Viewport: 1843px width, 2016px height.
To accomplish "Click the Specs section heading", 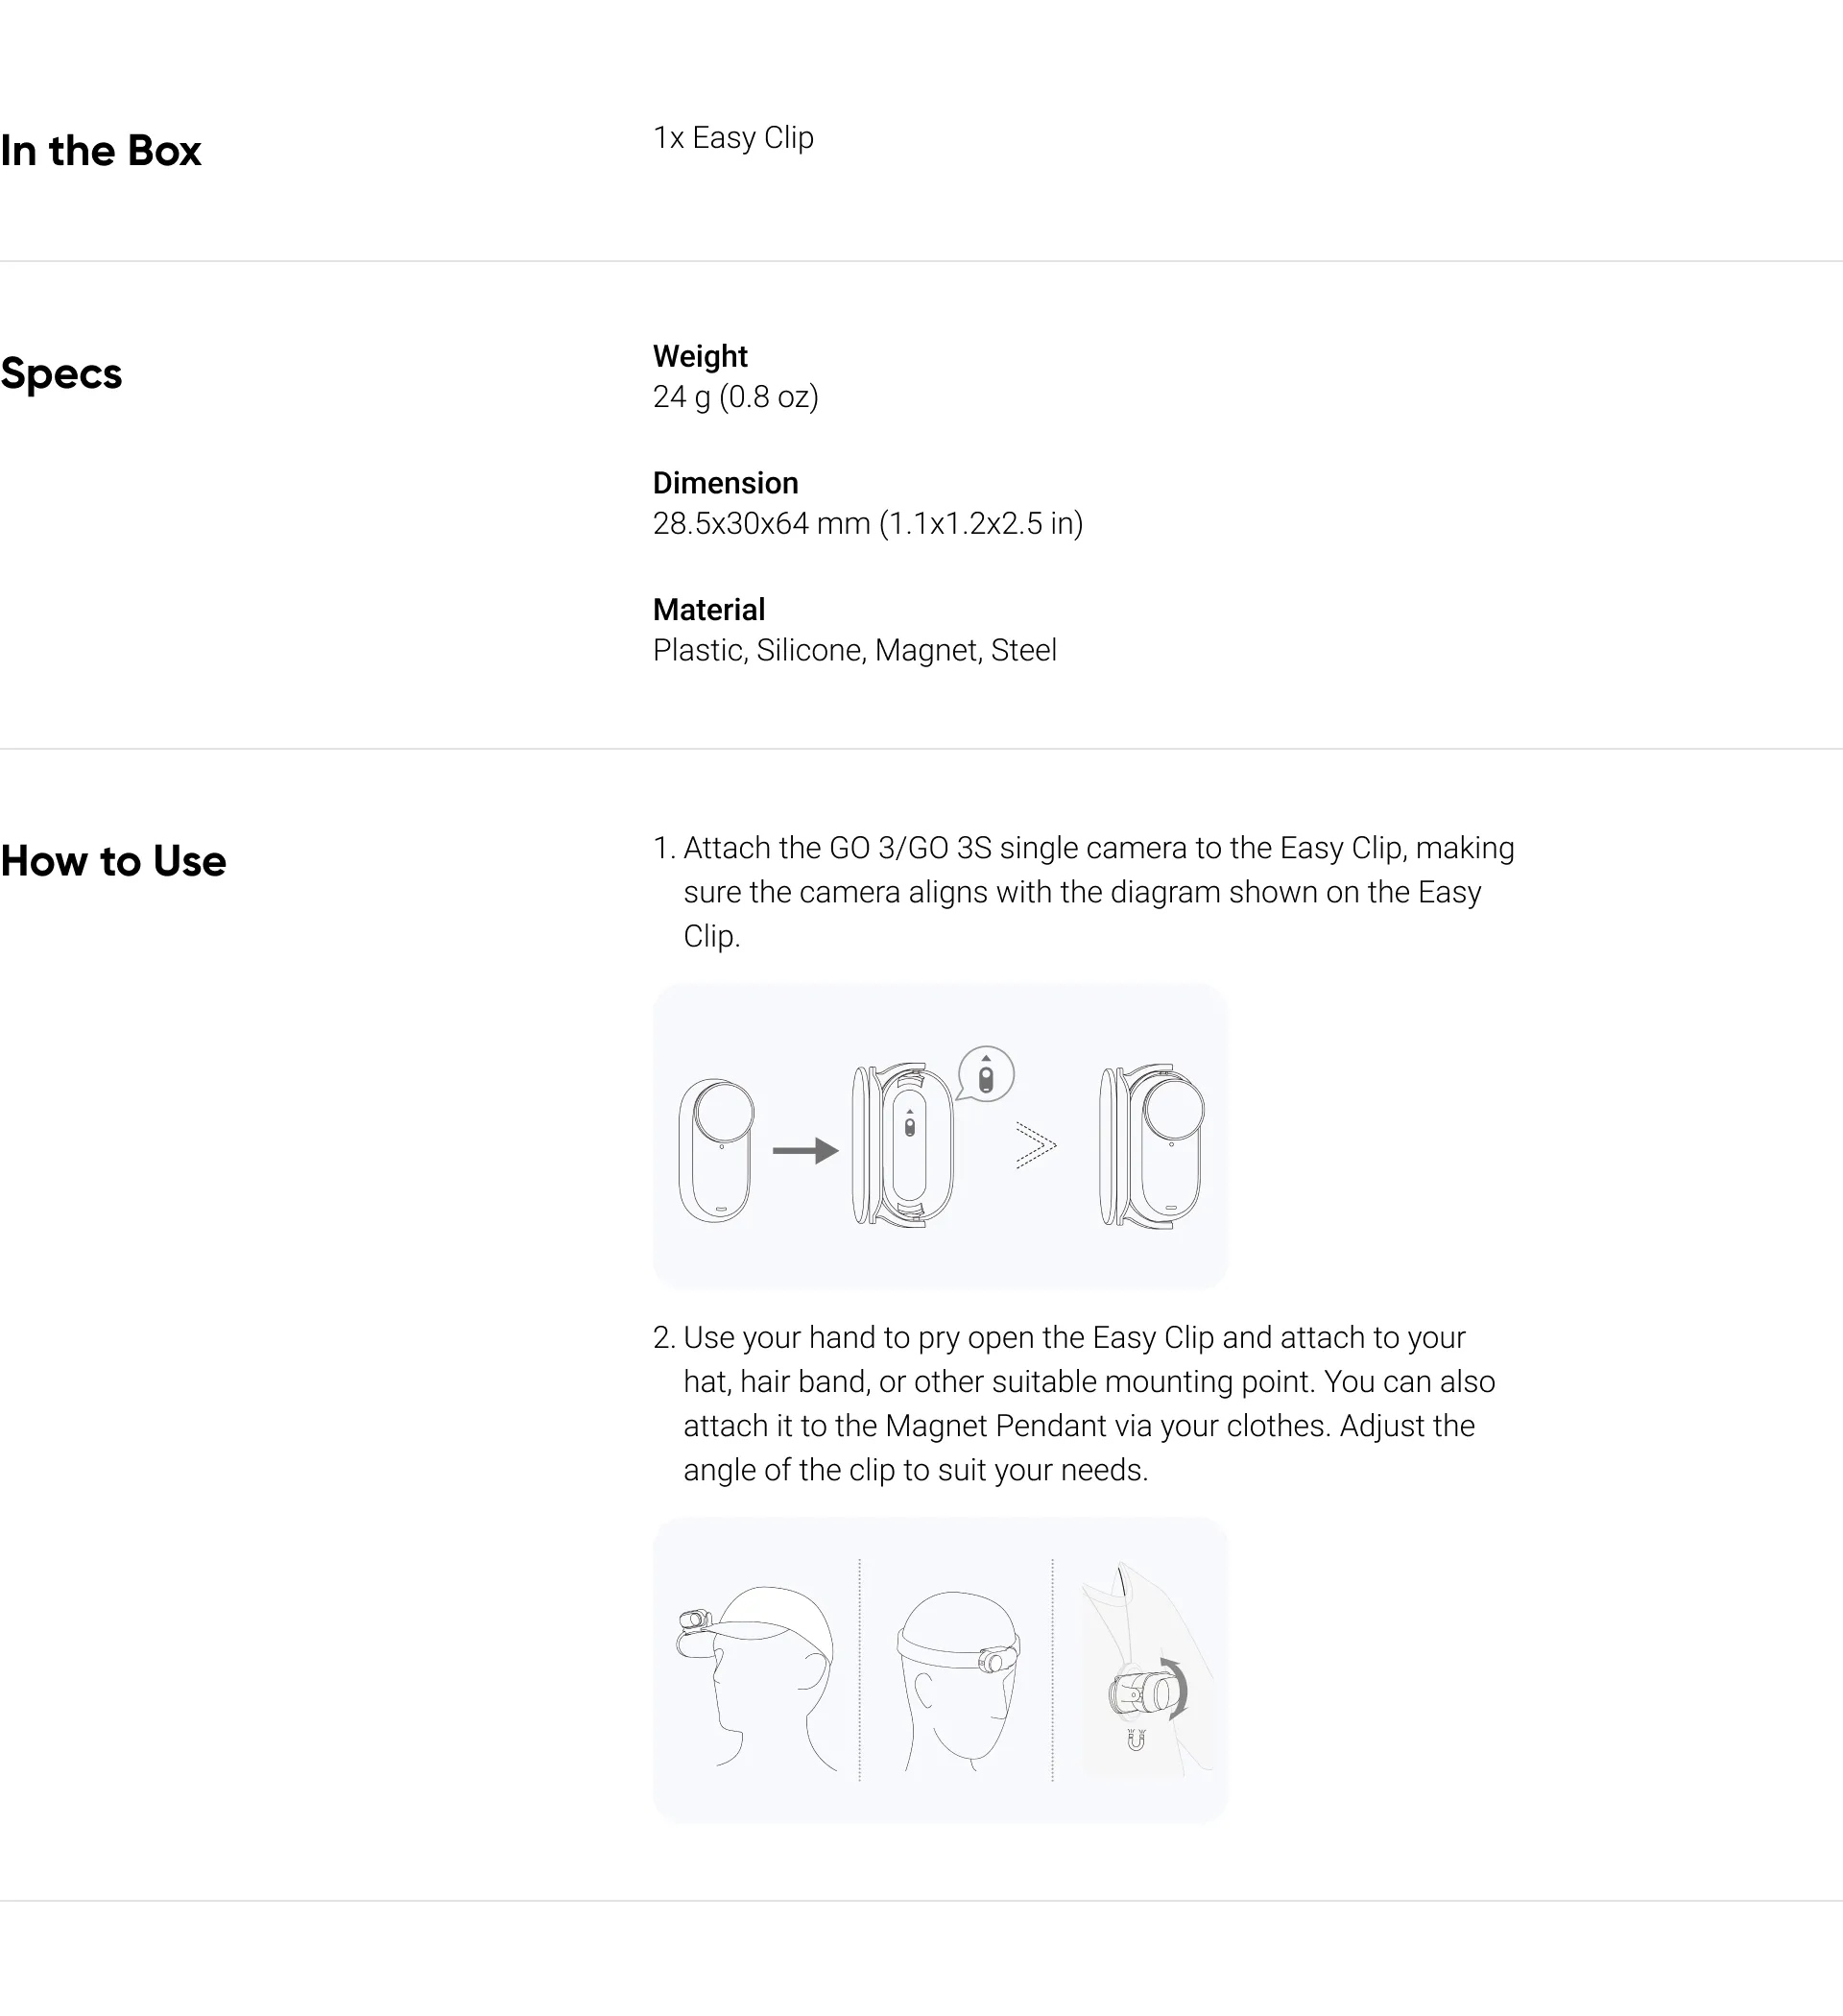I will tap(61, 374).
